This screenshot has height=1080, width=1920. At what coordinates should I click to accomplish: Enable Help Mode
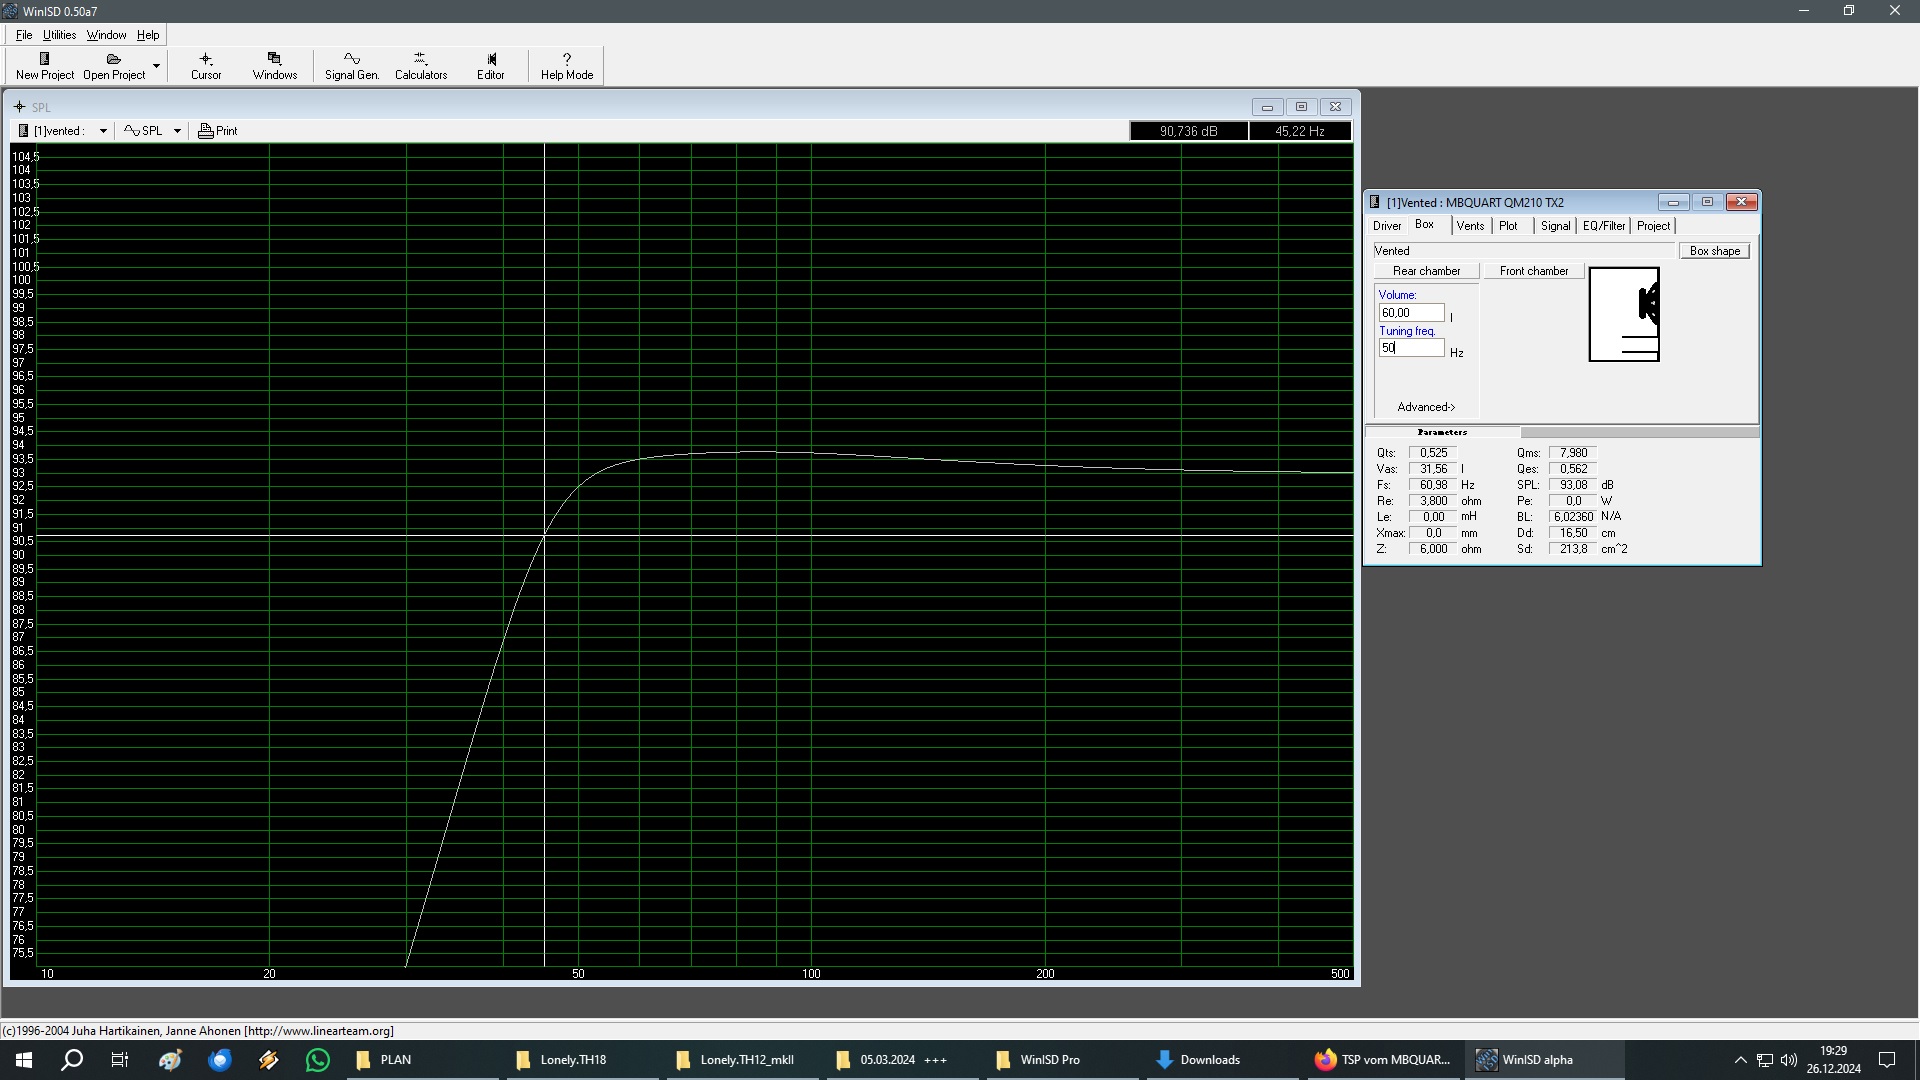pos(566,66)
